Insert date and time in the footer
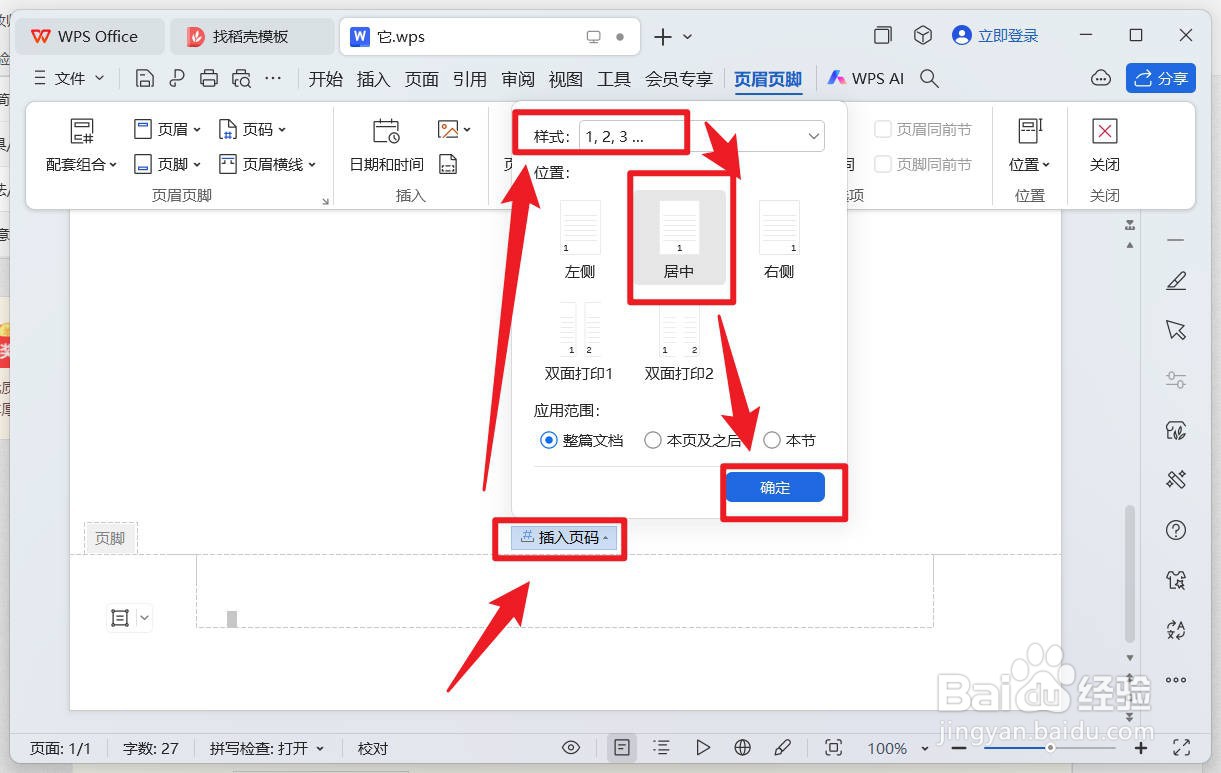This screenshot has width=1221, height=773. pos(385,145)
